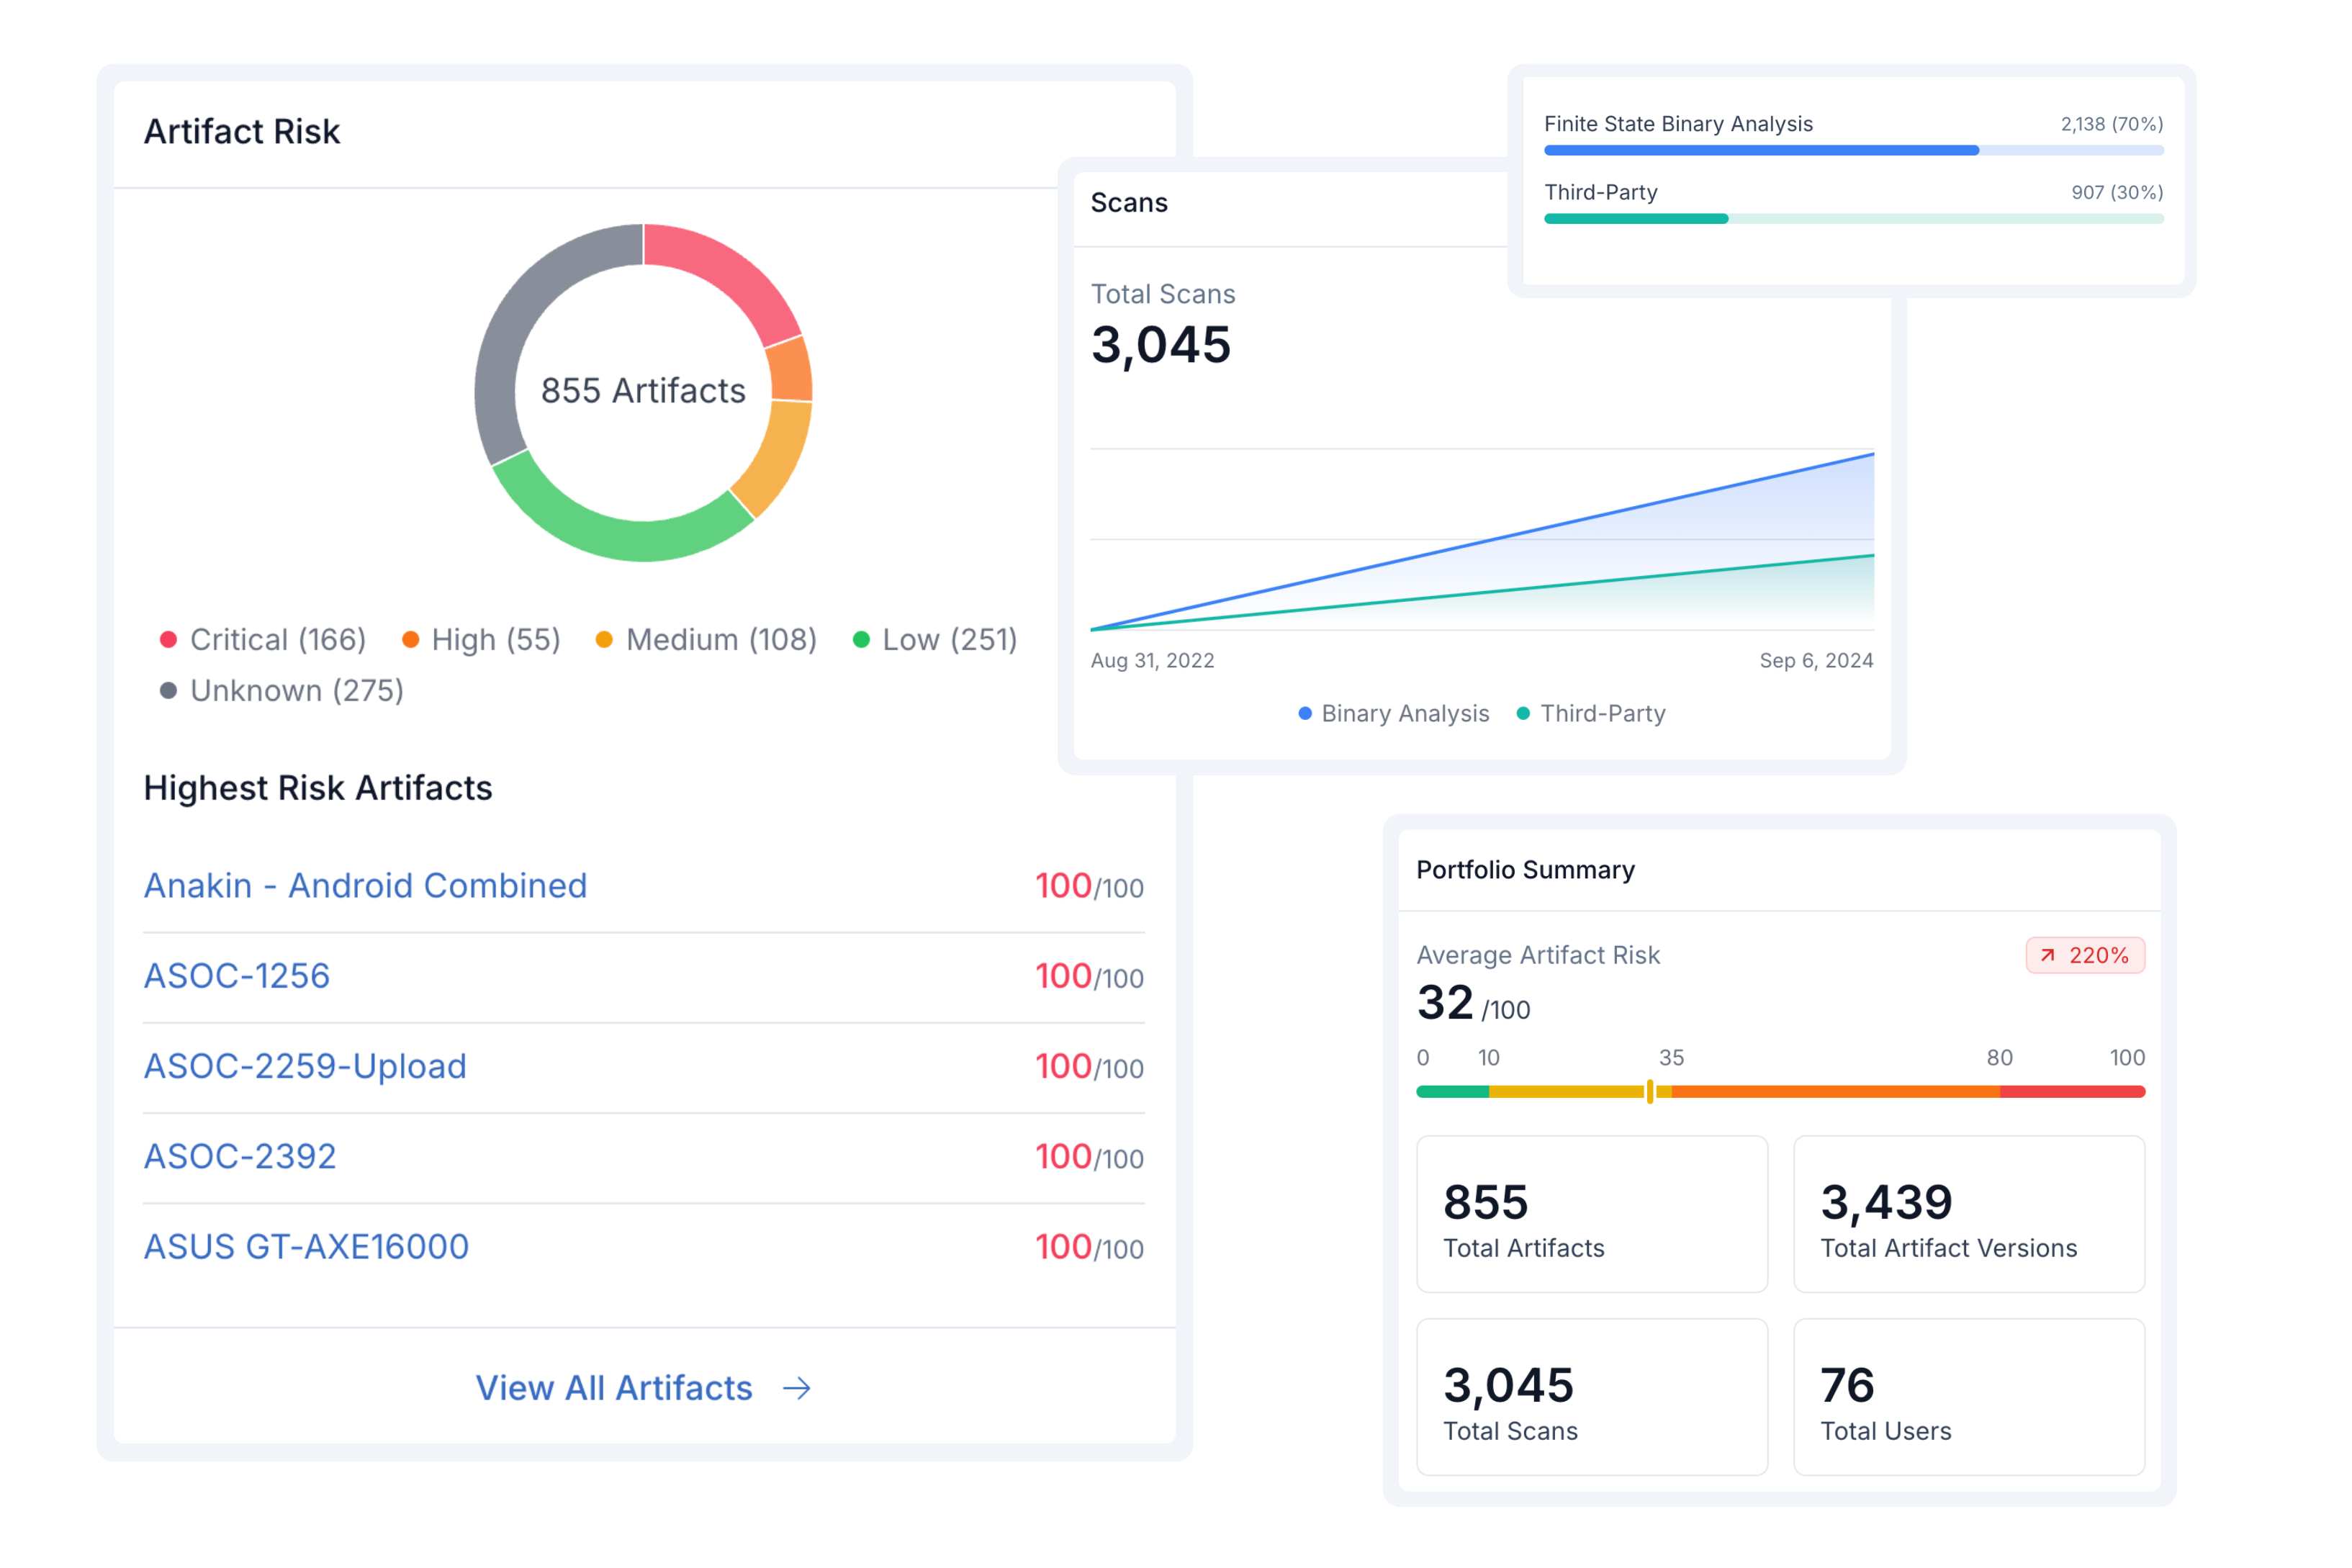Toggle the Medium (108) legend entry
The image size is (2352, 1568).
(721, 640)
